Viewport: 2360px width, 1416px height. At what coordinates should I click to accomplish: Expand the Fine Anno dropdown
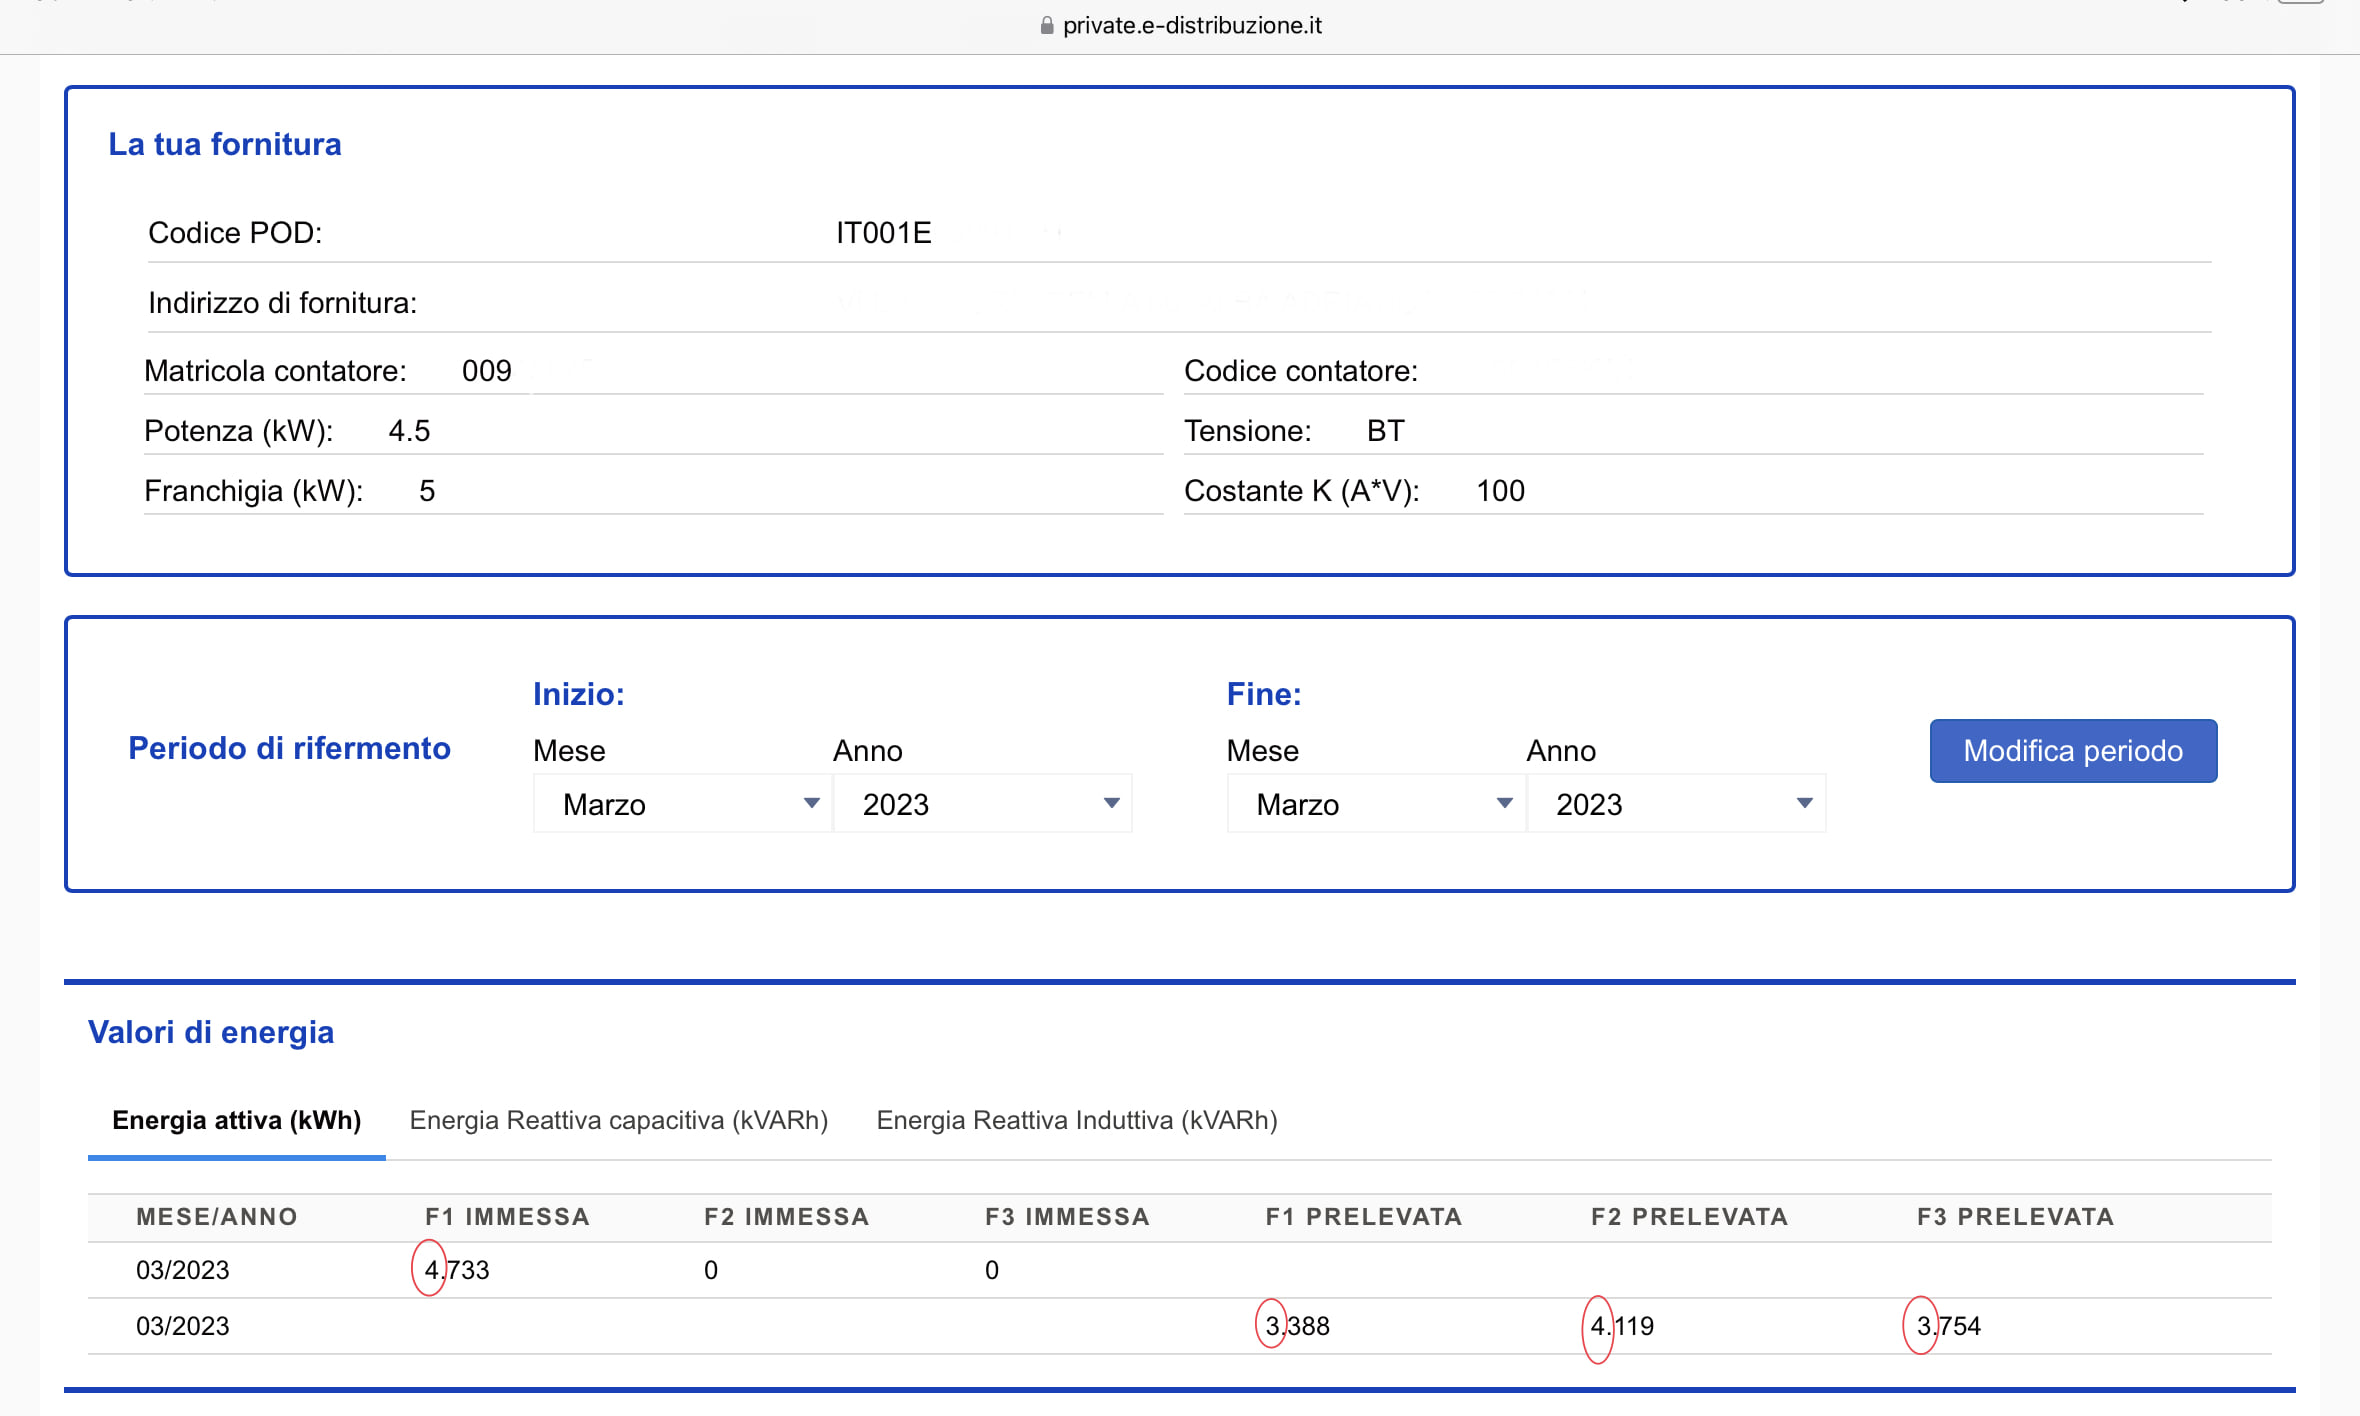click(1676, 804)
